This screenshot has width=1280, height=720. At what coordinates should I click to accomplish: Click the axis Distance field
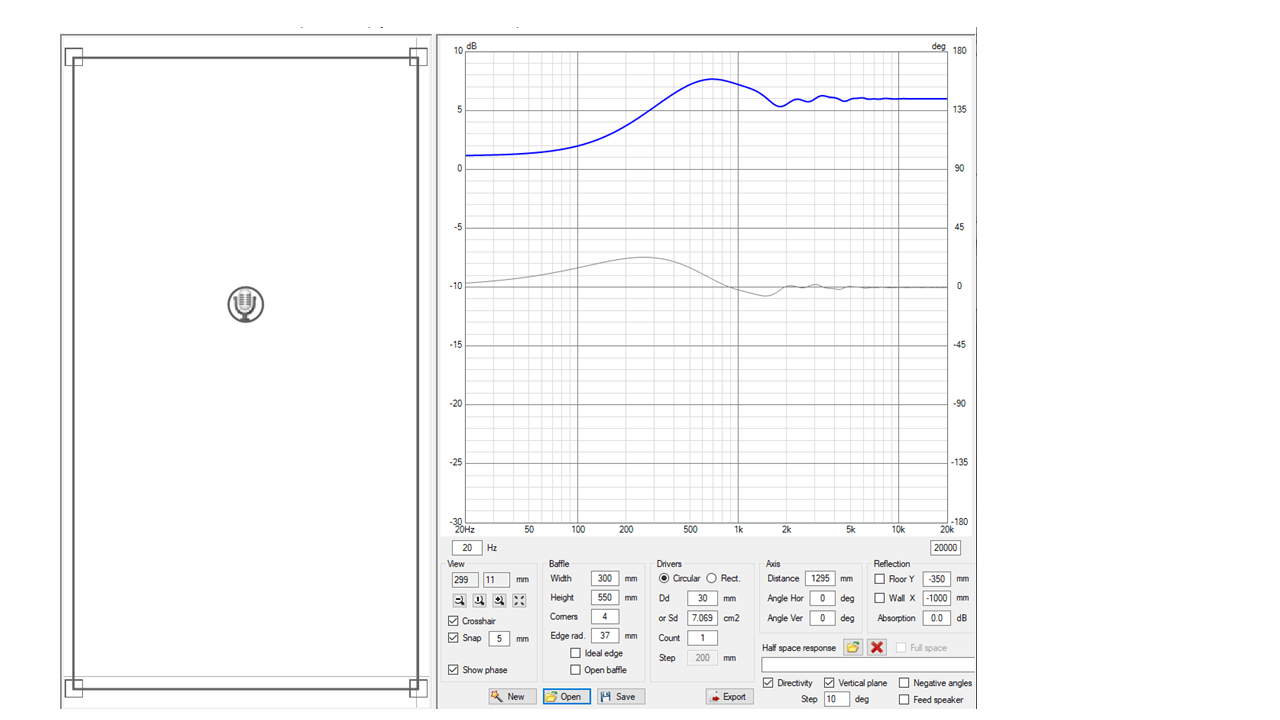point(821,578)
